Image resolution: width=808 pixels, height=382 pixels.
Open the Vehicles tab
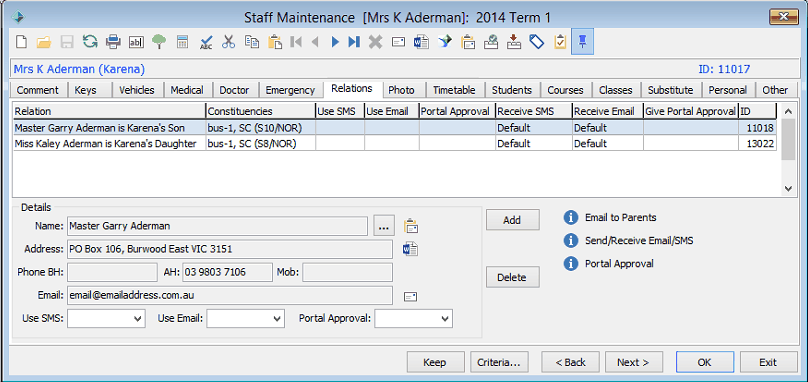[137, 90]
